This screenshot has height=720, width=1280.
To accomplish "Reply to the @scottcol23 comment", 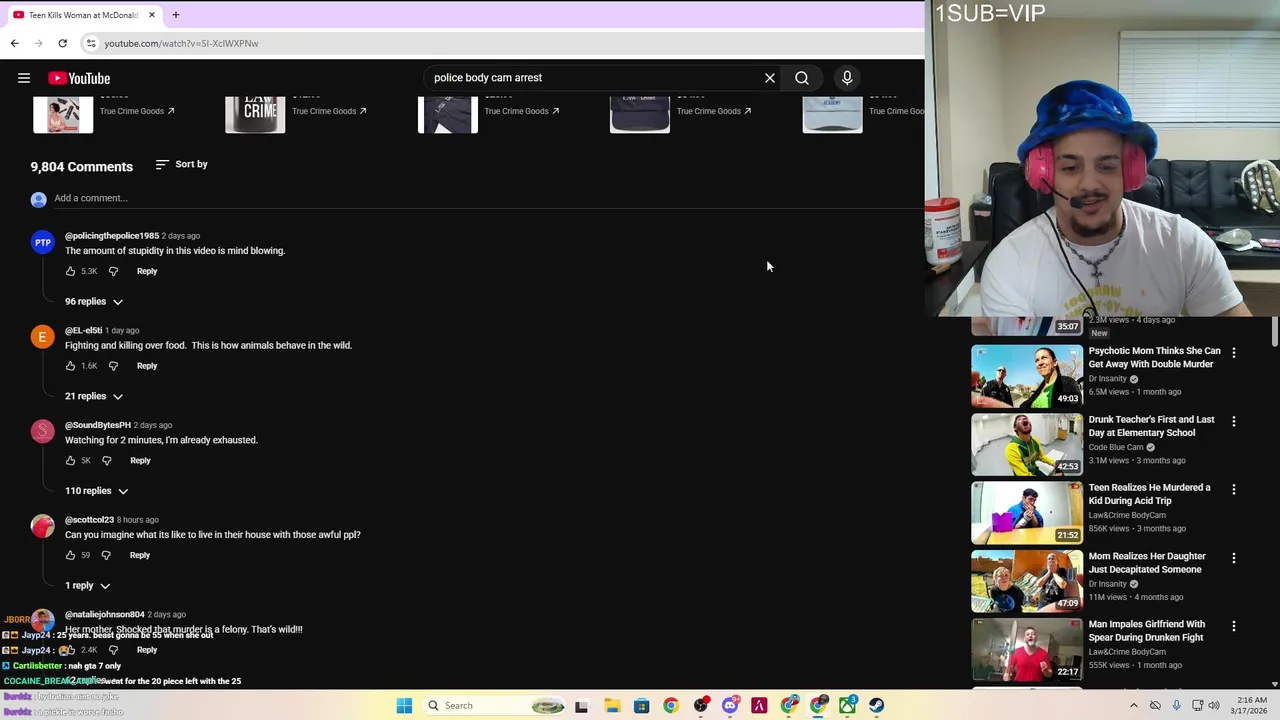I will pos(140,555).
